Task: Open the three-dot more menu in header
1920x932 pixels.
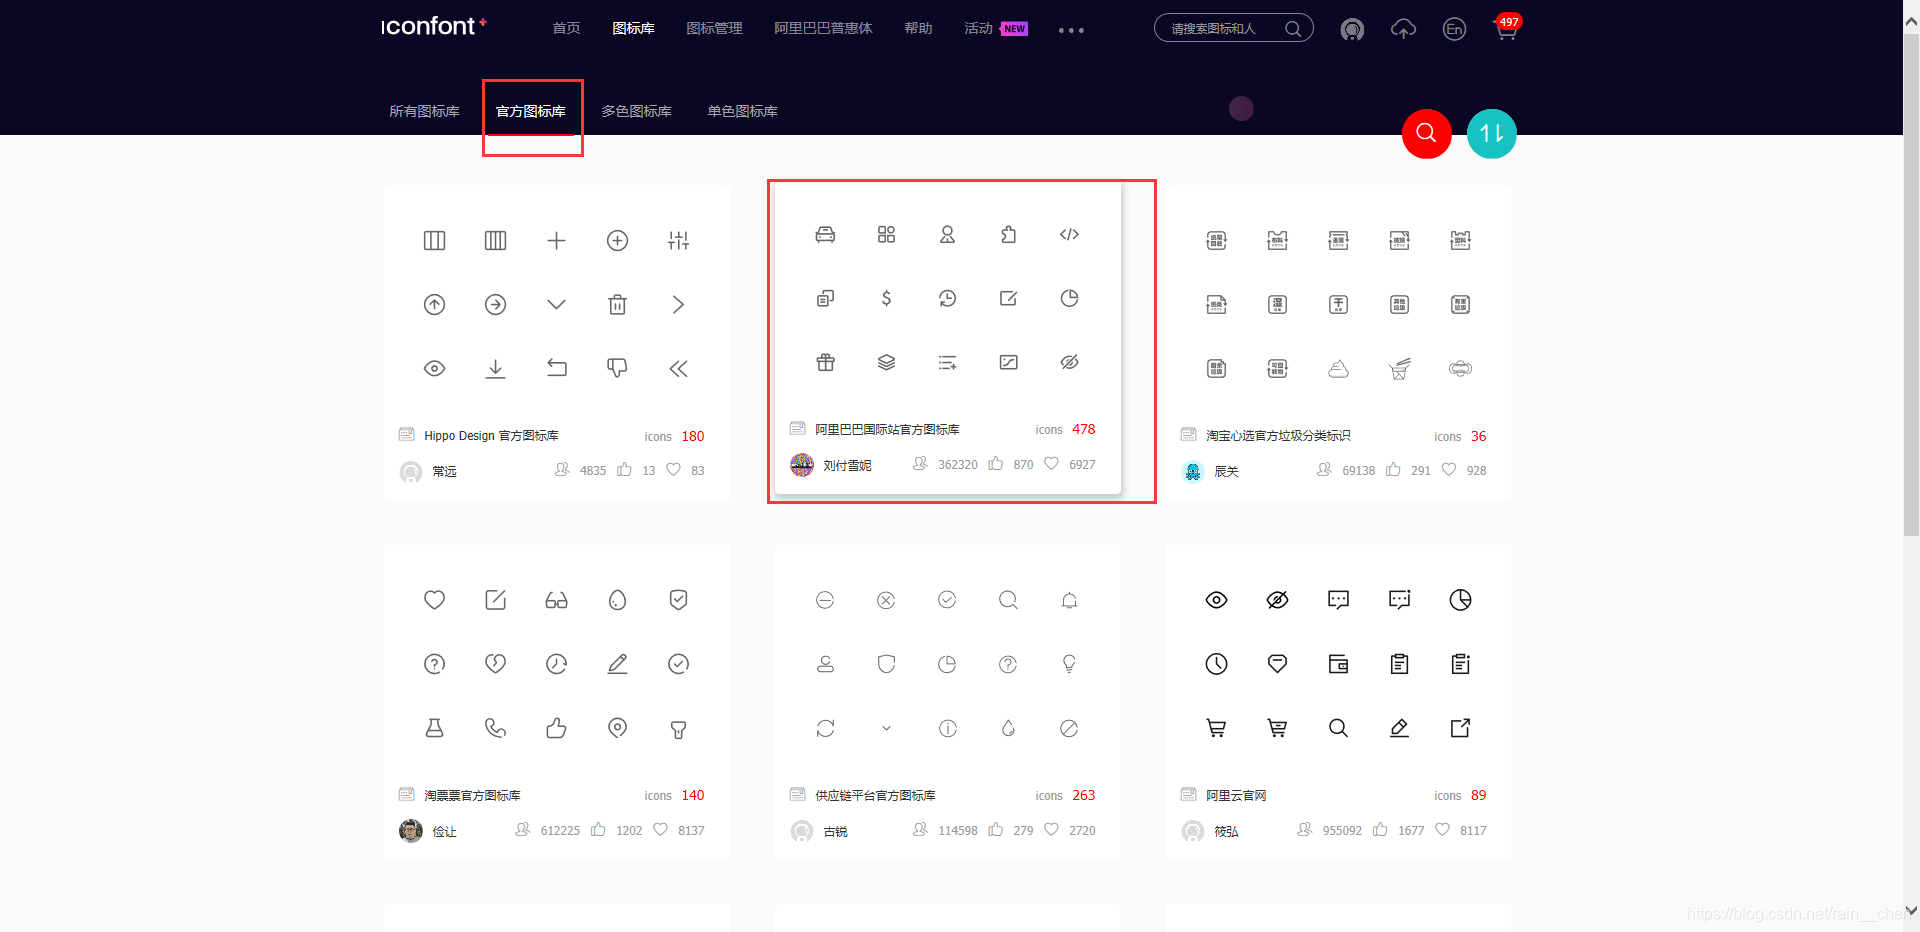Action: (1071, 30)
